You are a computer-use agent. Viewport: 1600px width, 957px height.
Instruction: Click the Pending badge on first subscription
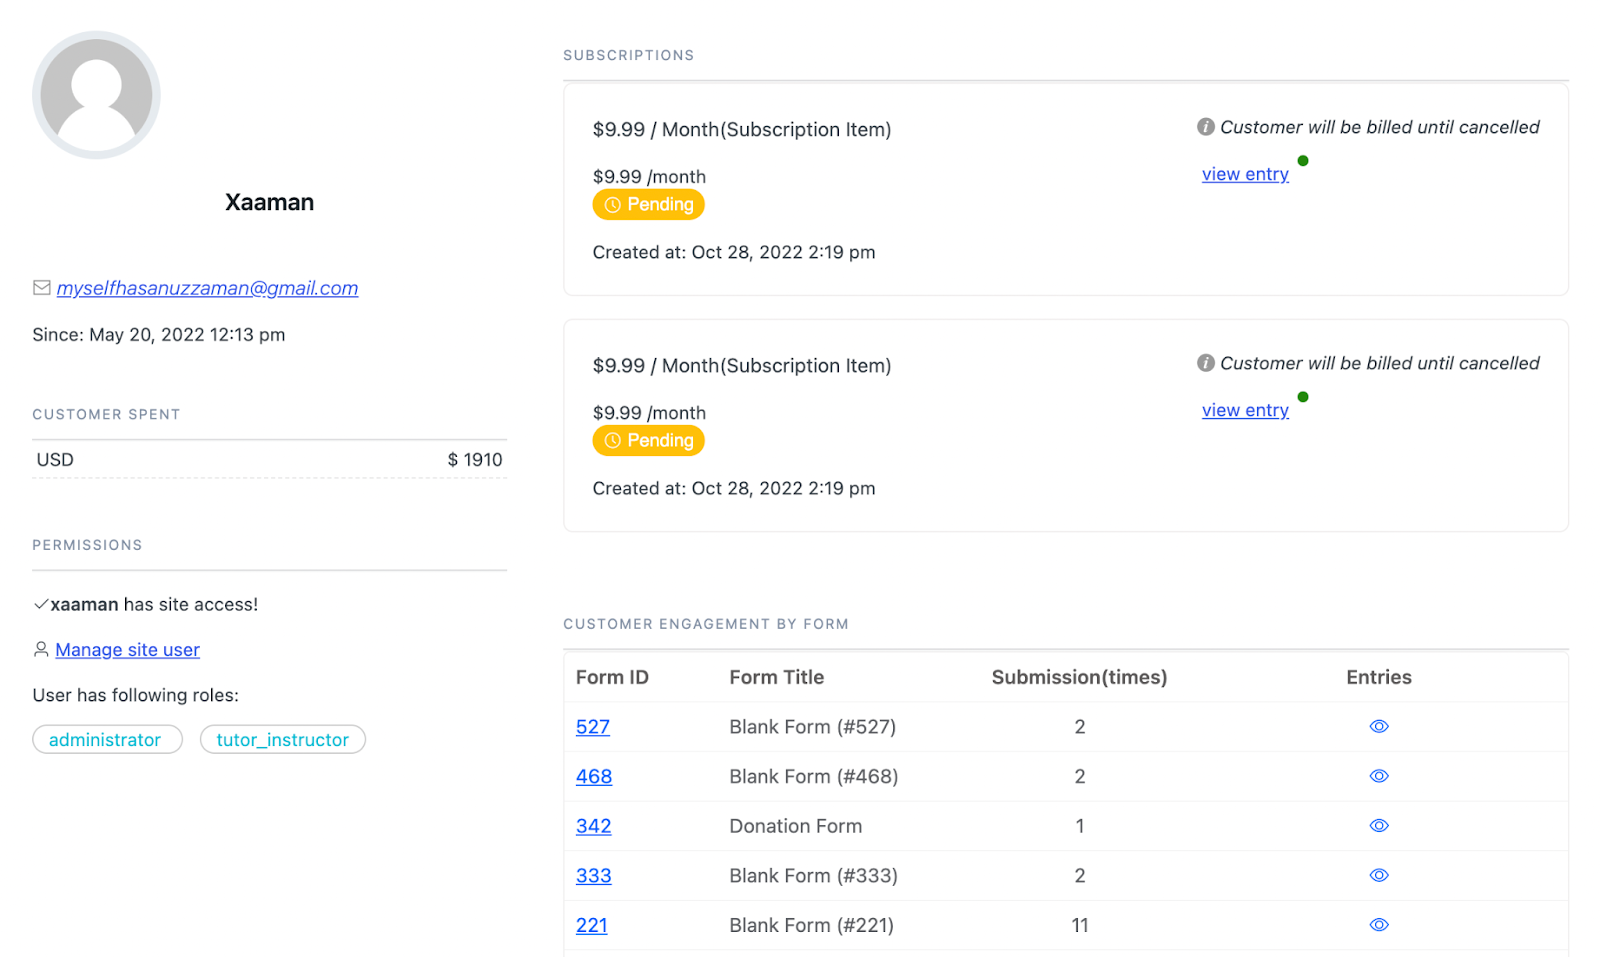pyautogui.click(x=648, y=205)
